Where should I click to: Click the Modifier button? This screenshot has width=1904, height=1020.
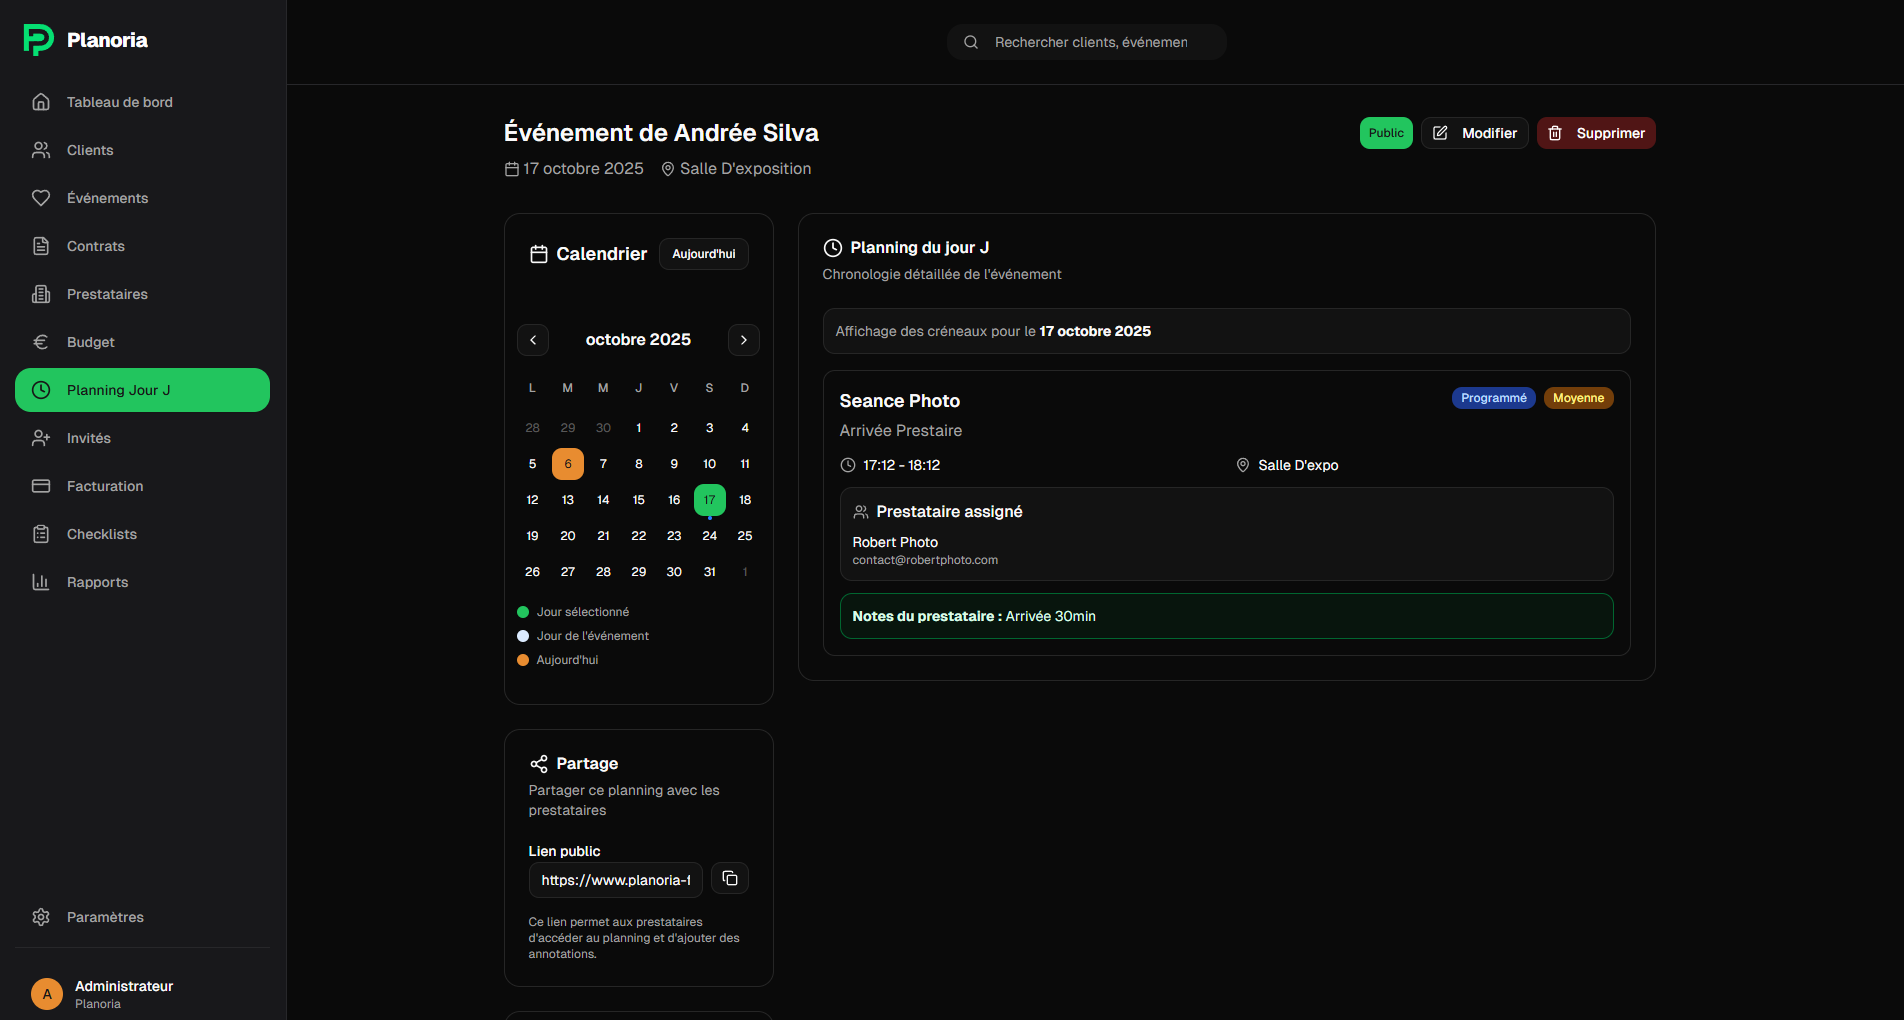tap(1475, 133)
